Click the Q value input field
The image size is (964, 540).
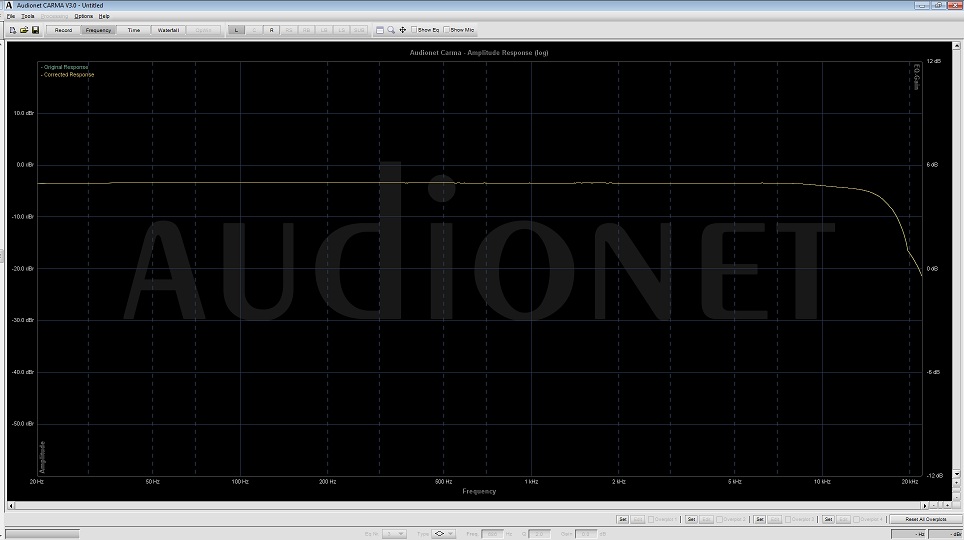tap(539, 534)
